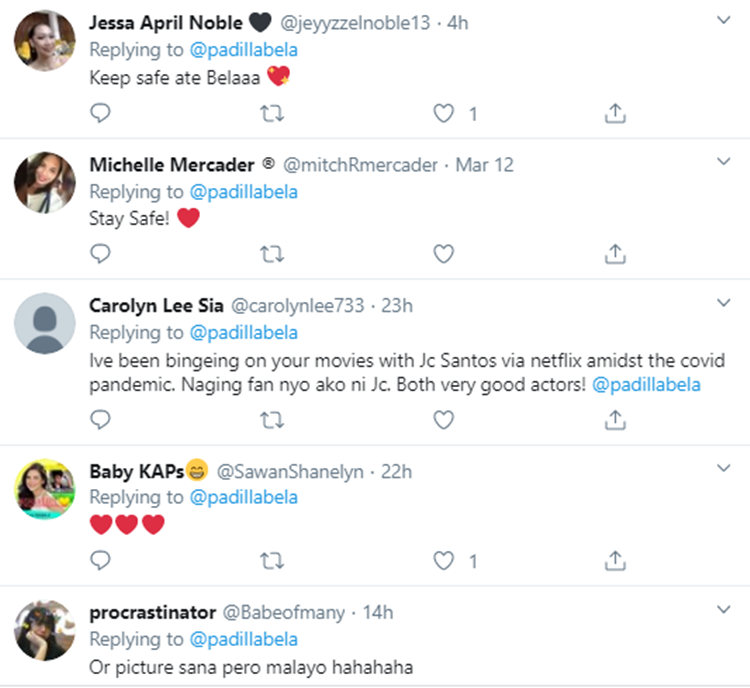Open Baby KAPs' avatar image

45,491
